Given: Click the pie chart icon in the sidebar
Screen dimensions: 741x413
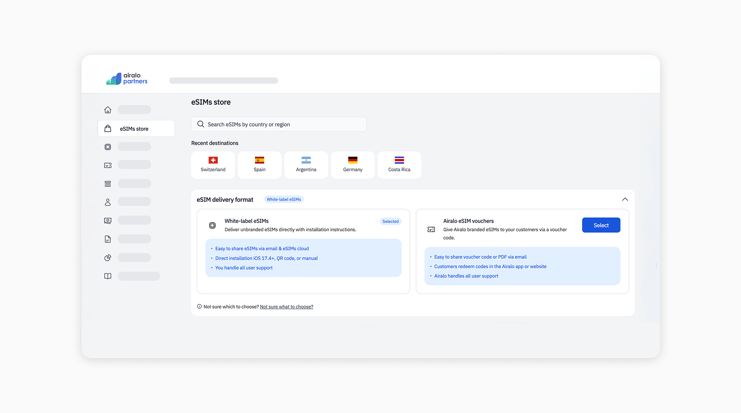Looking at the screenshot, I should [108, 258].
